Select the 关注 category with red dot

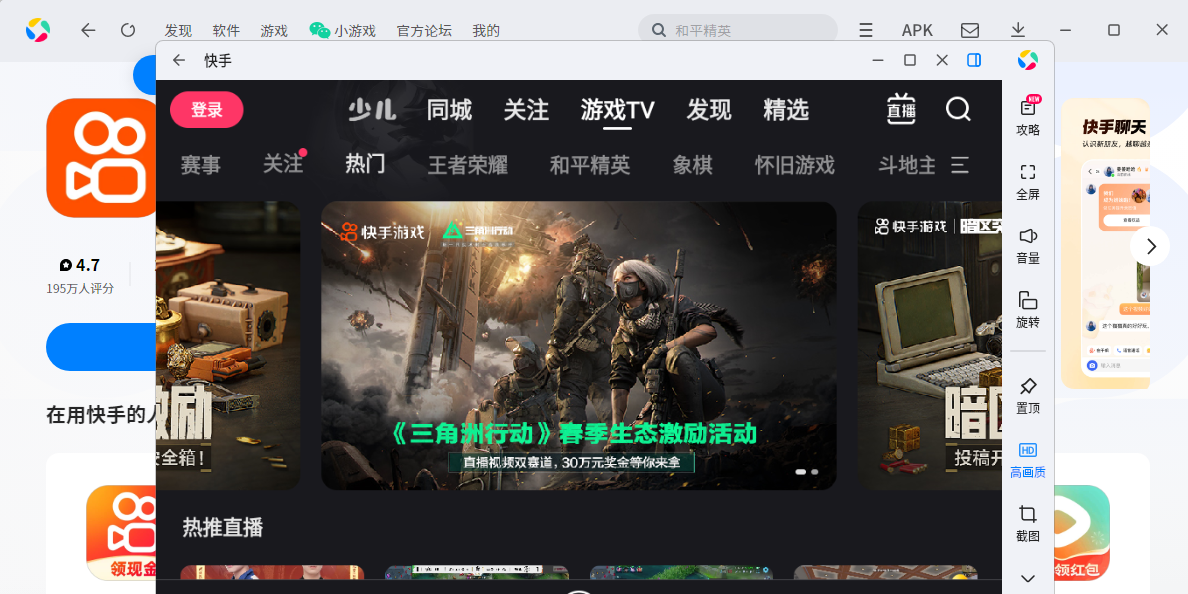[284, 163]
